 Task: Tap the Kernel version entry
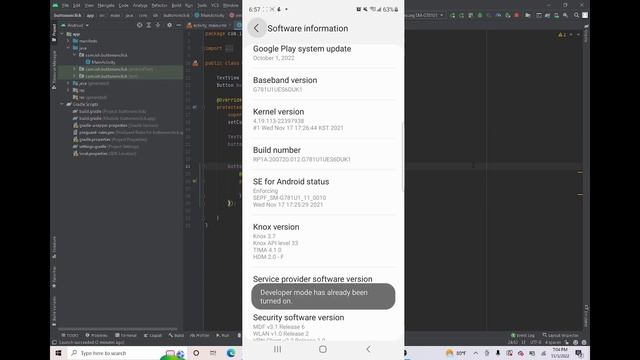click(x=323, y=119)
